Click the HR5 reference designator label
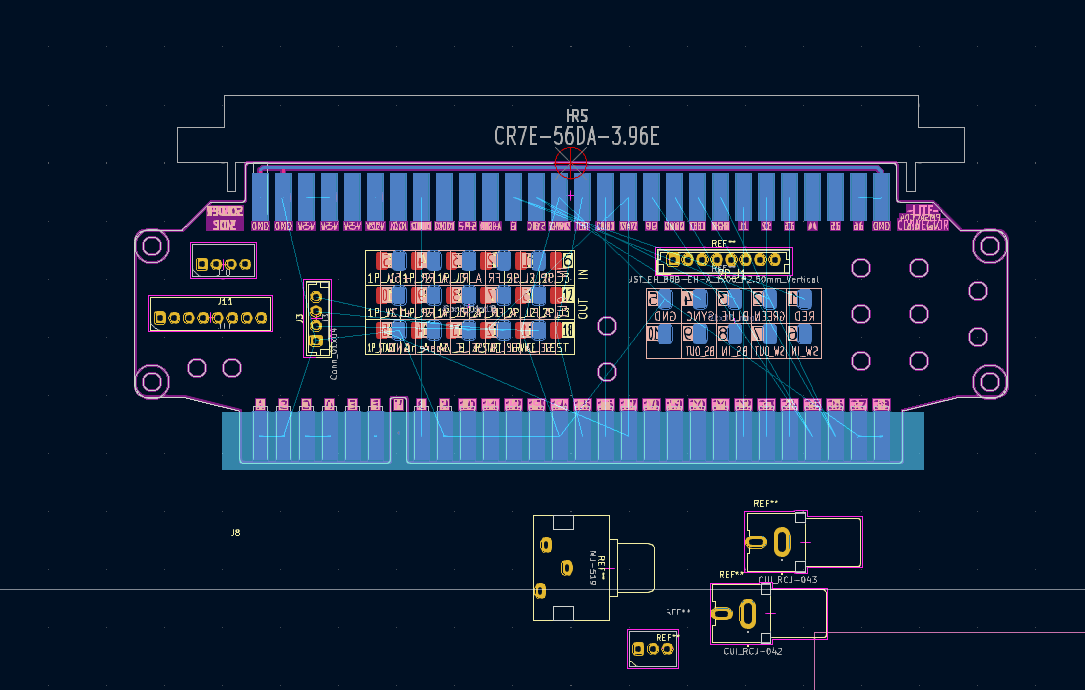Viewport: 1085px width, 690px height. click(x=577, y=116)
